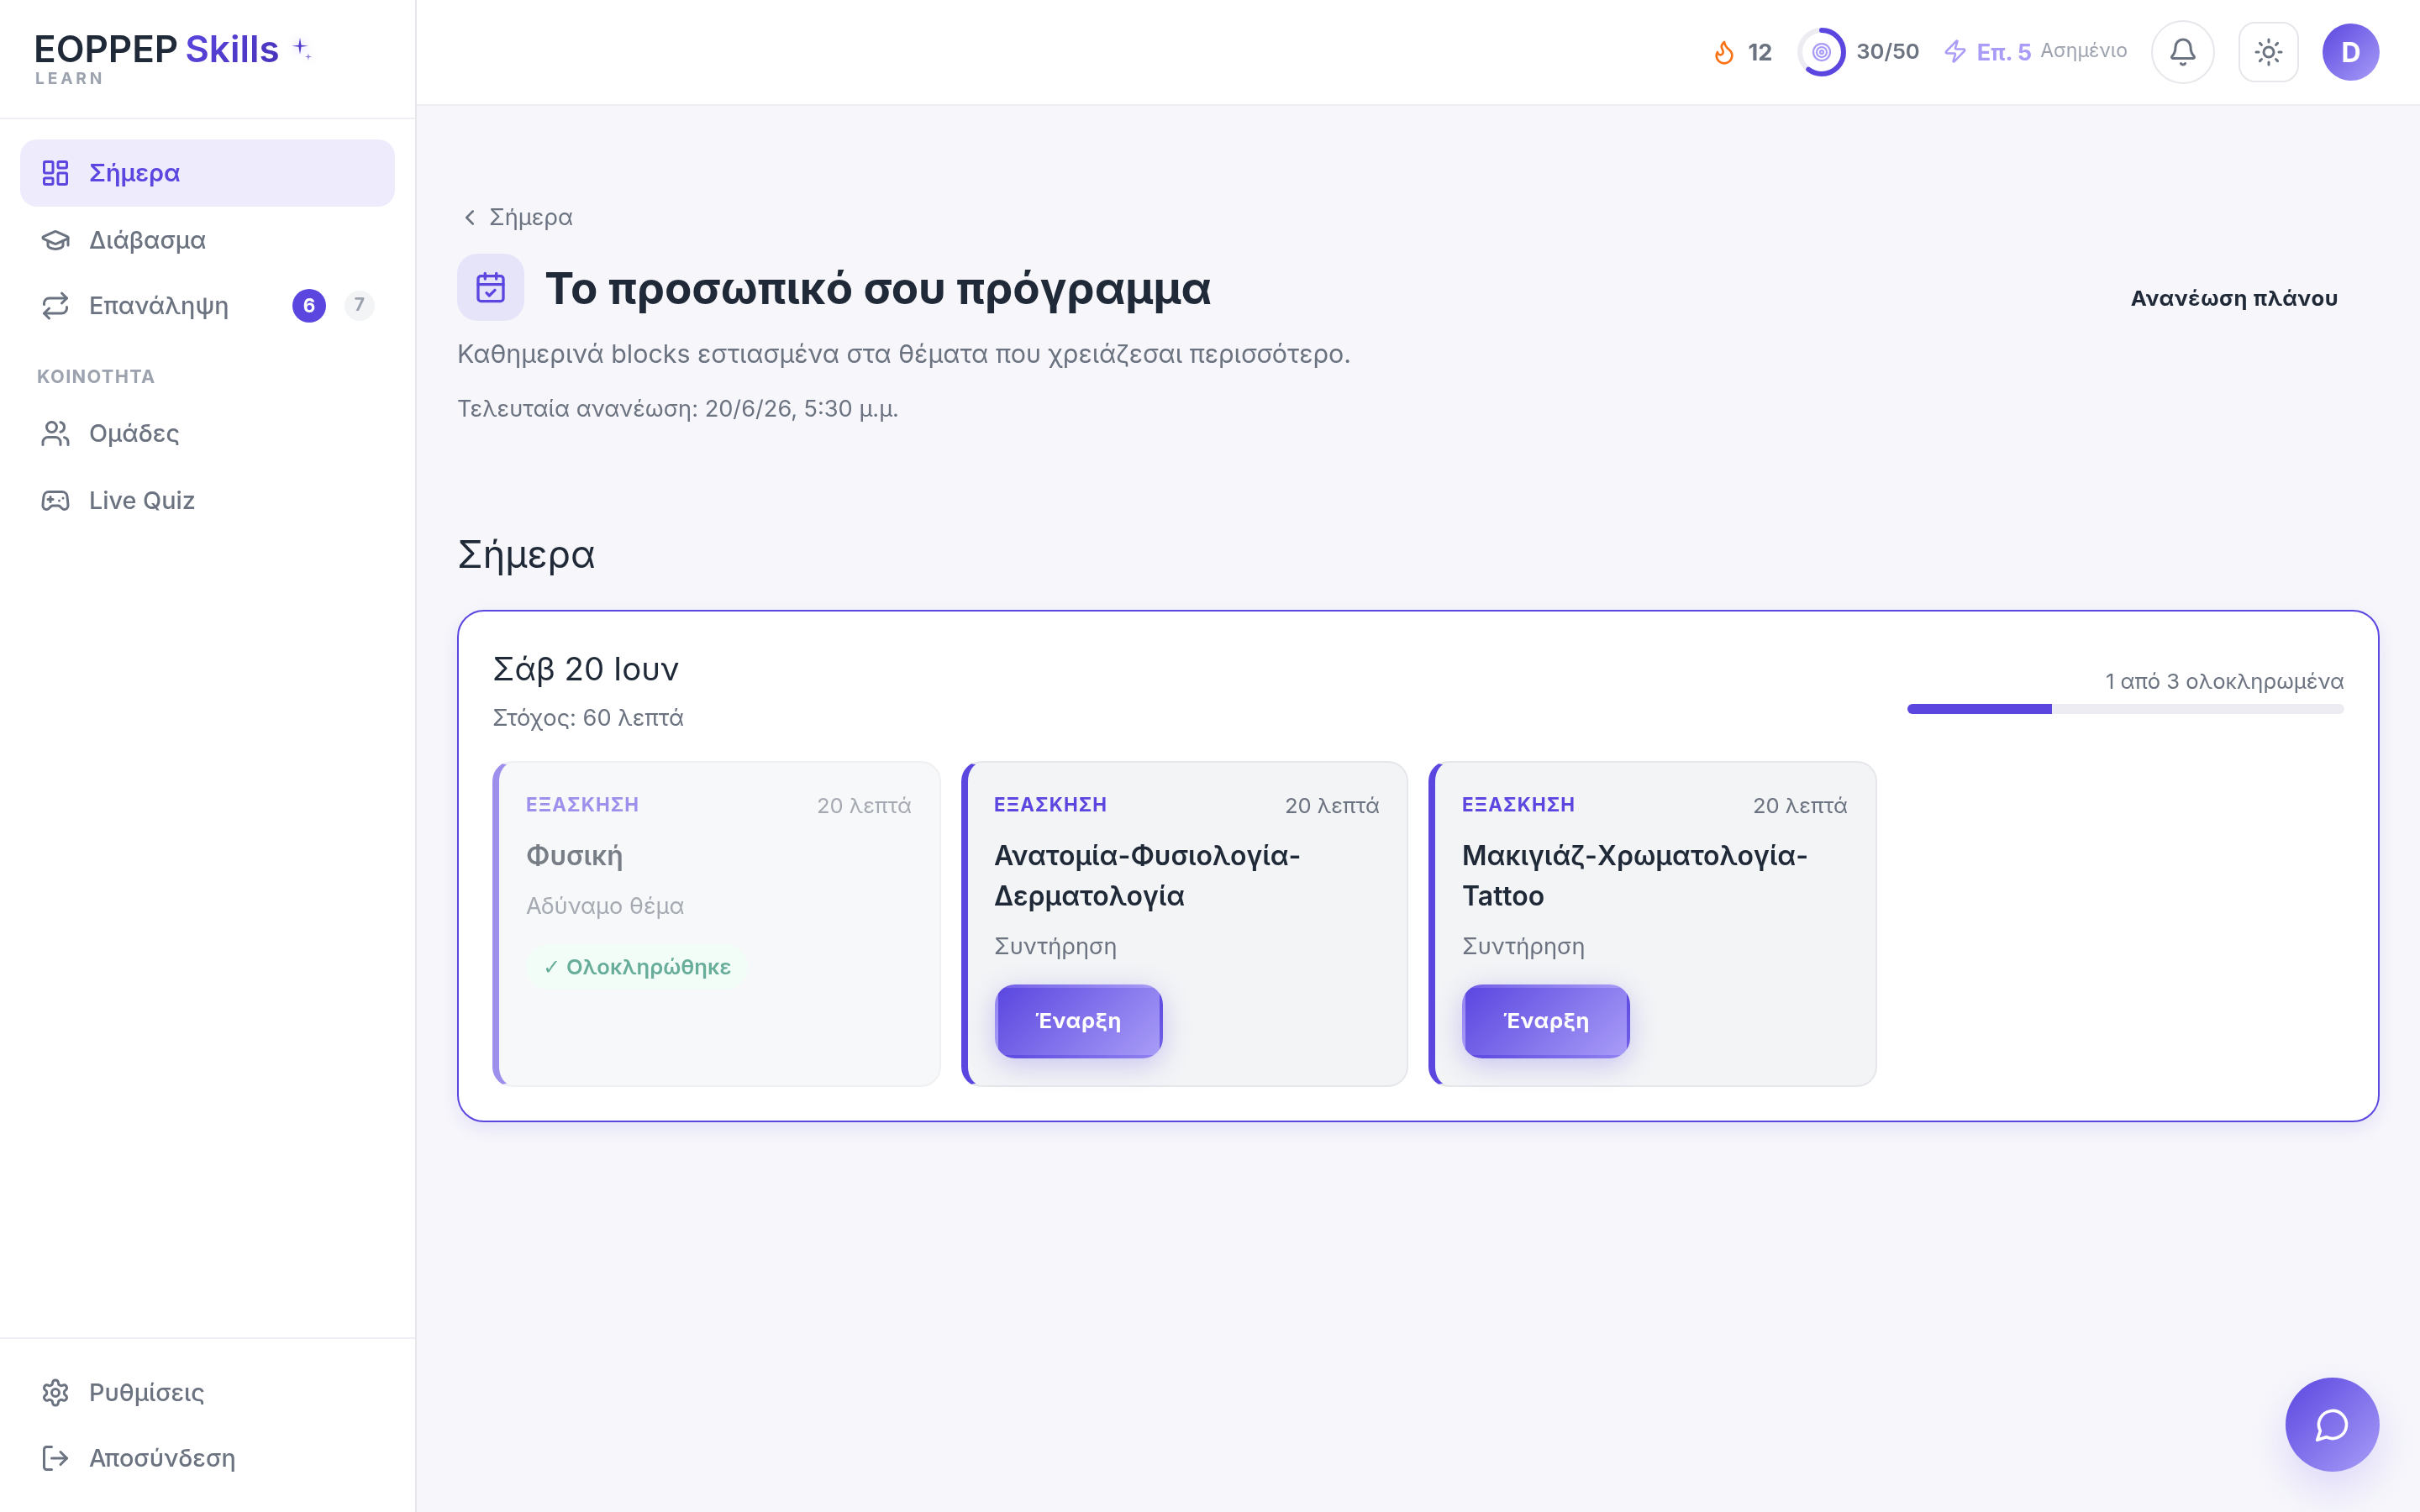The width and height of the screenshot is (2420, 1512).
Task: Click the Ολοκληρώθηκε status badge
Action: pos(637,967)
